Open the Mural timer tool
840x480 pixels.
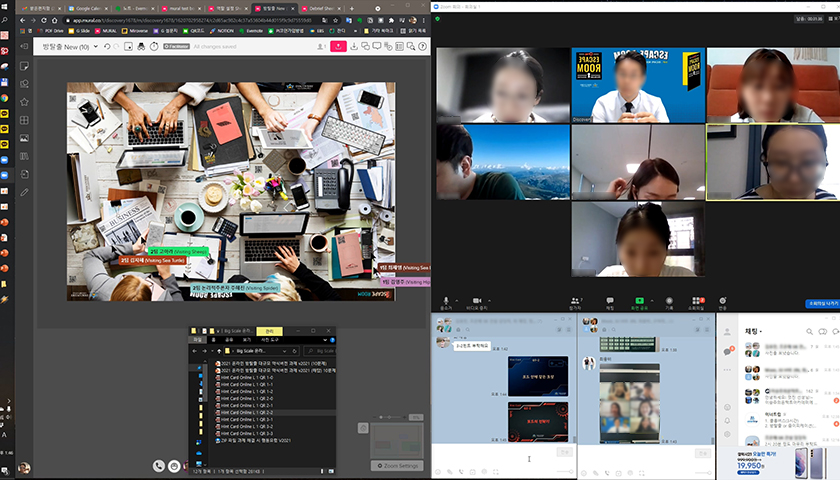point(154,47)
